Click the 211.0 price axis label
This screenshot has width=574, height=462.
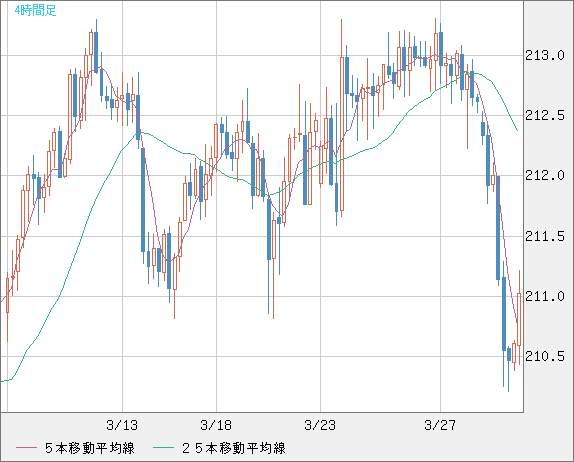coord(545,297)
